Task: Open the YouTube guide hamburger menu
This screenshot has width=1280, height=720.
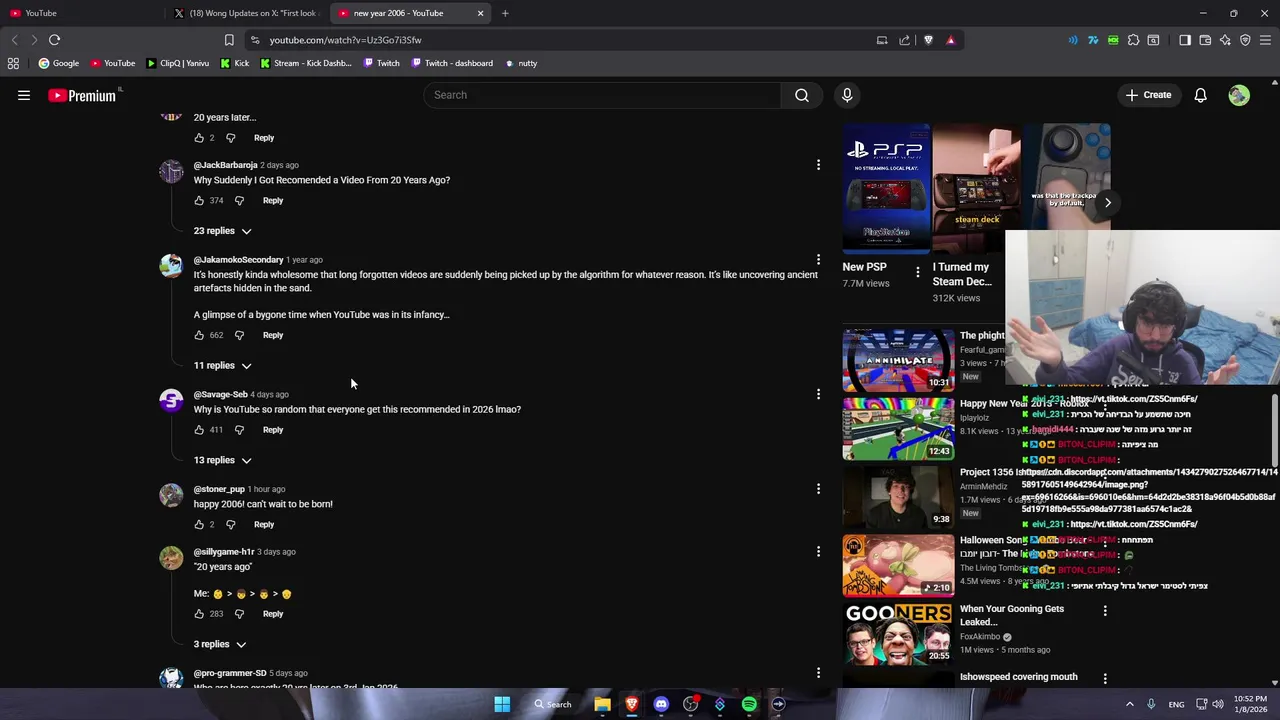Action: 24,95
